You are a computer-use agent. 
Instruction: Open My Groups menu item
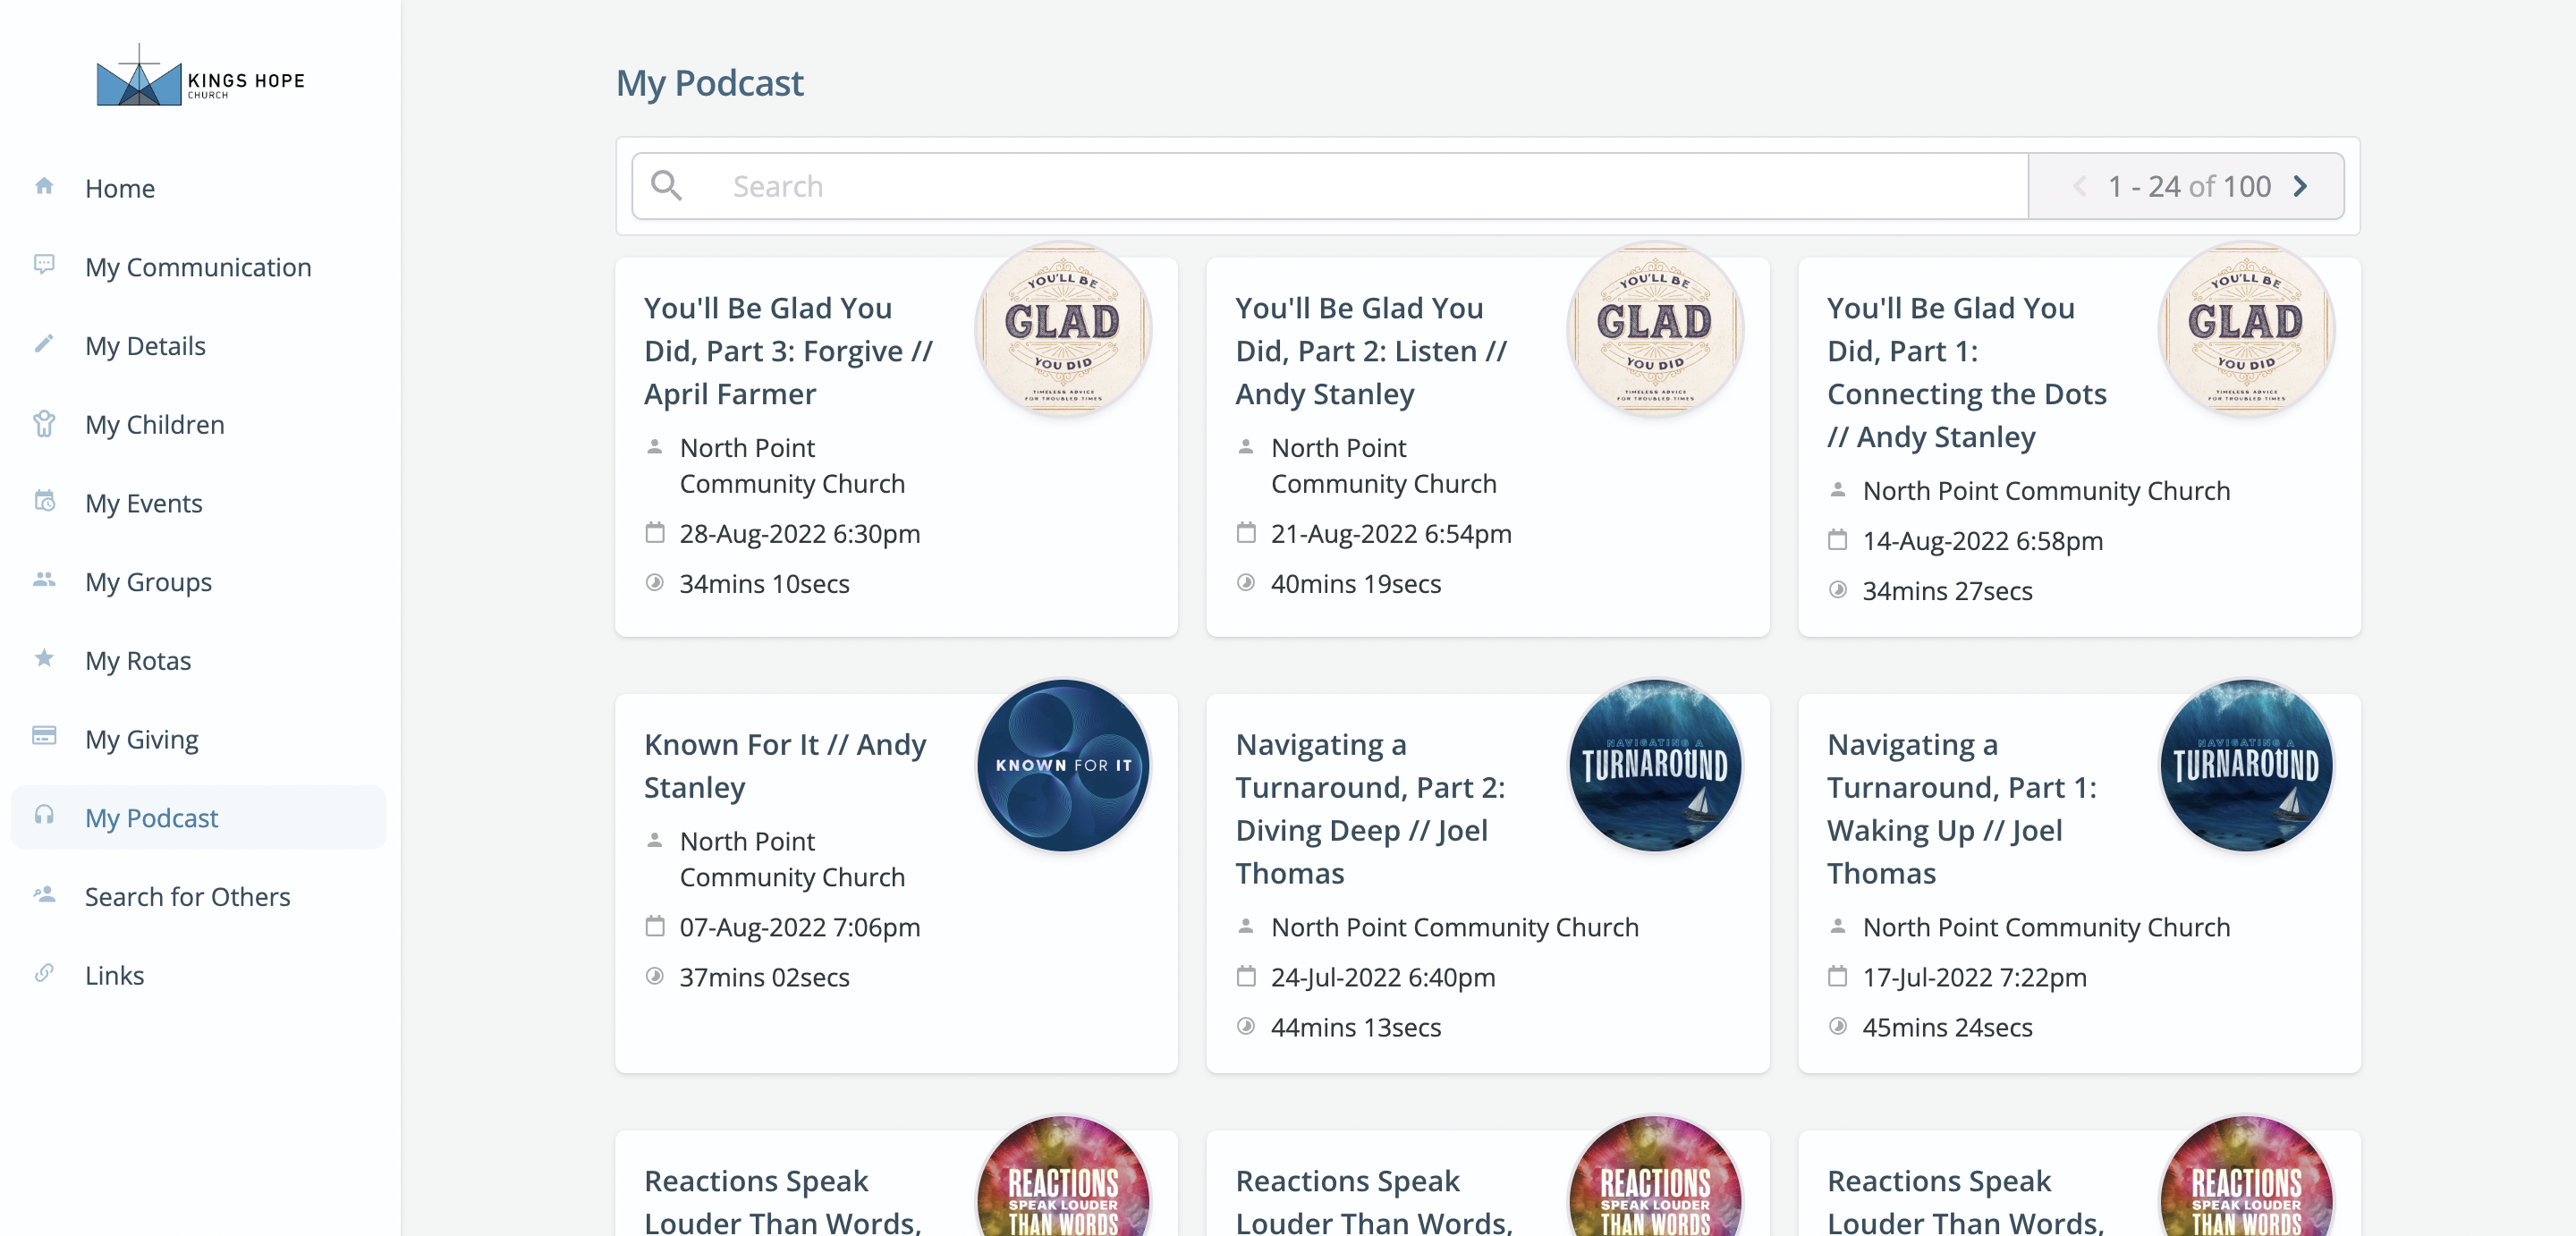[x=148, y=582]
